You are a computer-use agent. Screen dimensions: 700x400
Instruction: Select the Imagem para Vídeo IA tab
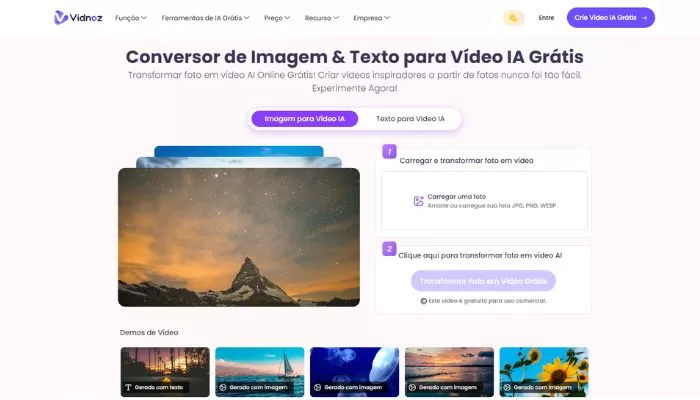click(304, 119)
